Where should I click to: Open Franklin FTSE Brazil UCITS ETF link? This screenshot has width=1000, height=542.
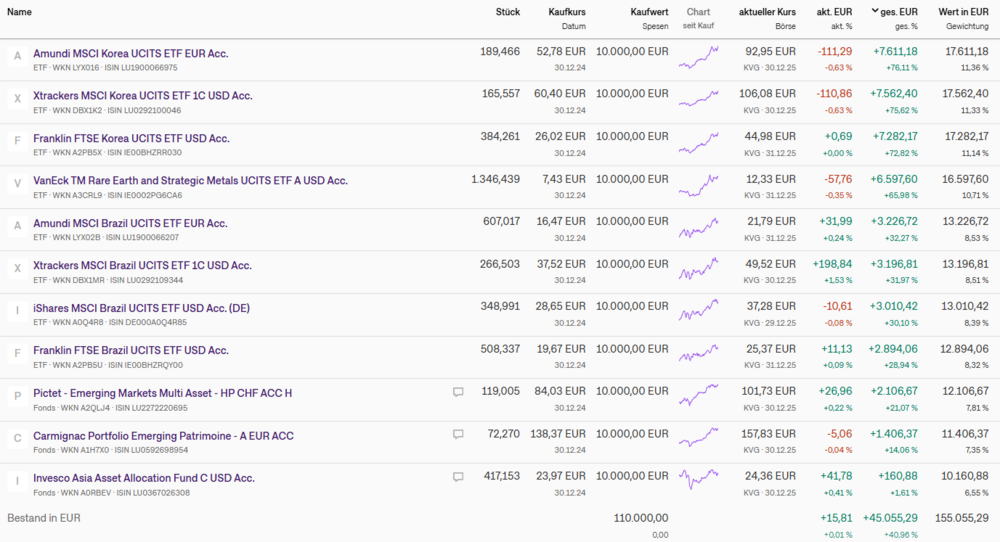pos(131,350)
